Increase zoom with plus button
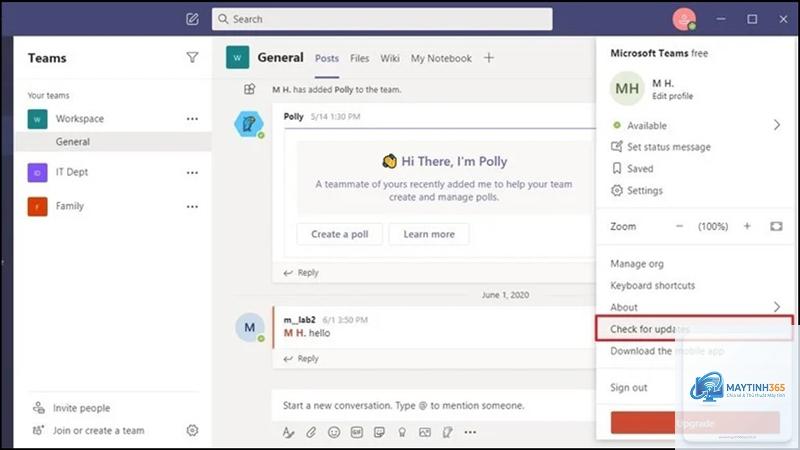 point(747,226)
